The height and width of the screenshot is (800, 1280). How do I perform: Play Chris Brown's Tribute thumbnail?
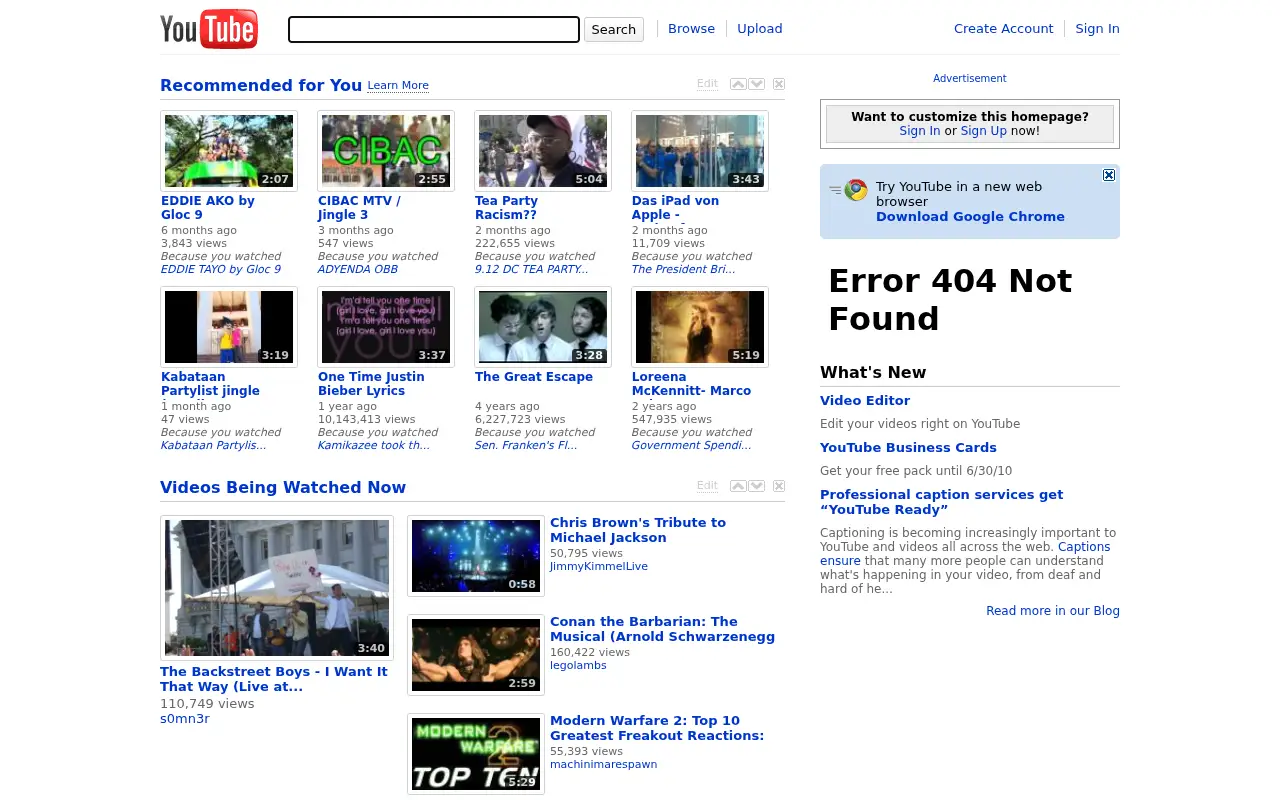tap(476, 556)
